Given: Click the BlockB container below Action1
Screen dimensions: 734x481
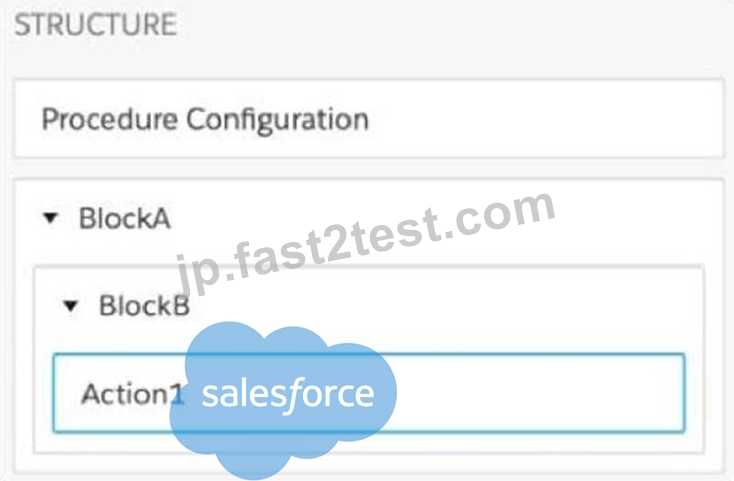Looking at the screenshot, I should click(x=369, y=443).
